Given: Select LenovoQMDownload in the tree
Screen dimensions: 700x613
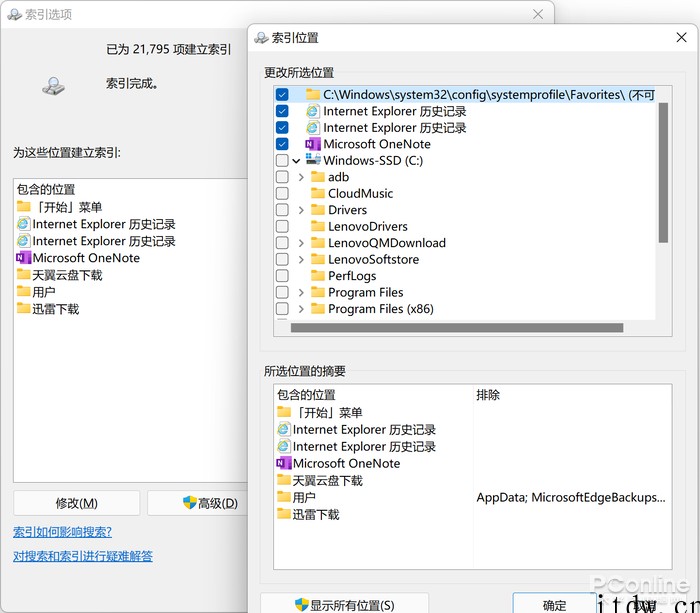Looking at the screenshot, I should 387,243.
